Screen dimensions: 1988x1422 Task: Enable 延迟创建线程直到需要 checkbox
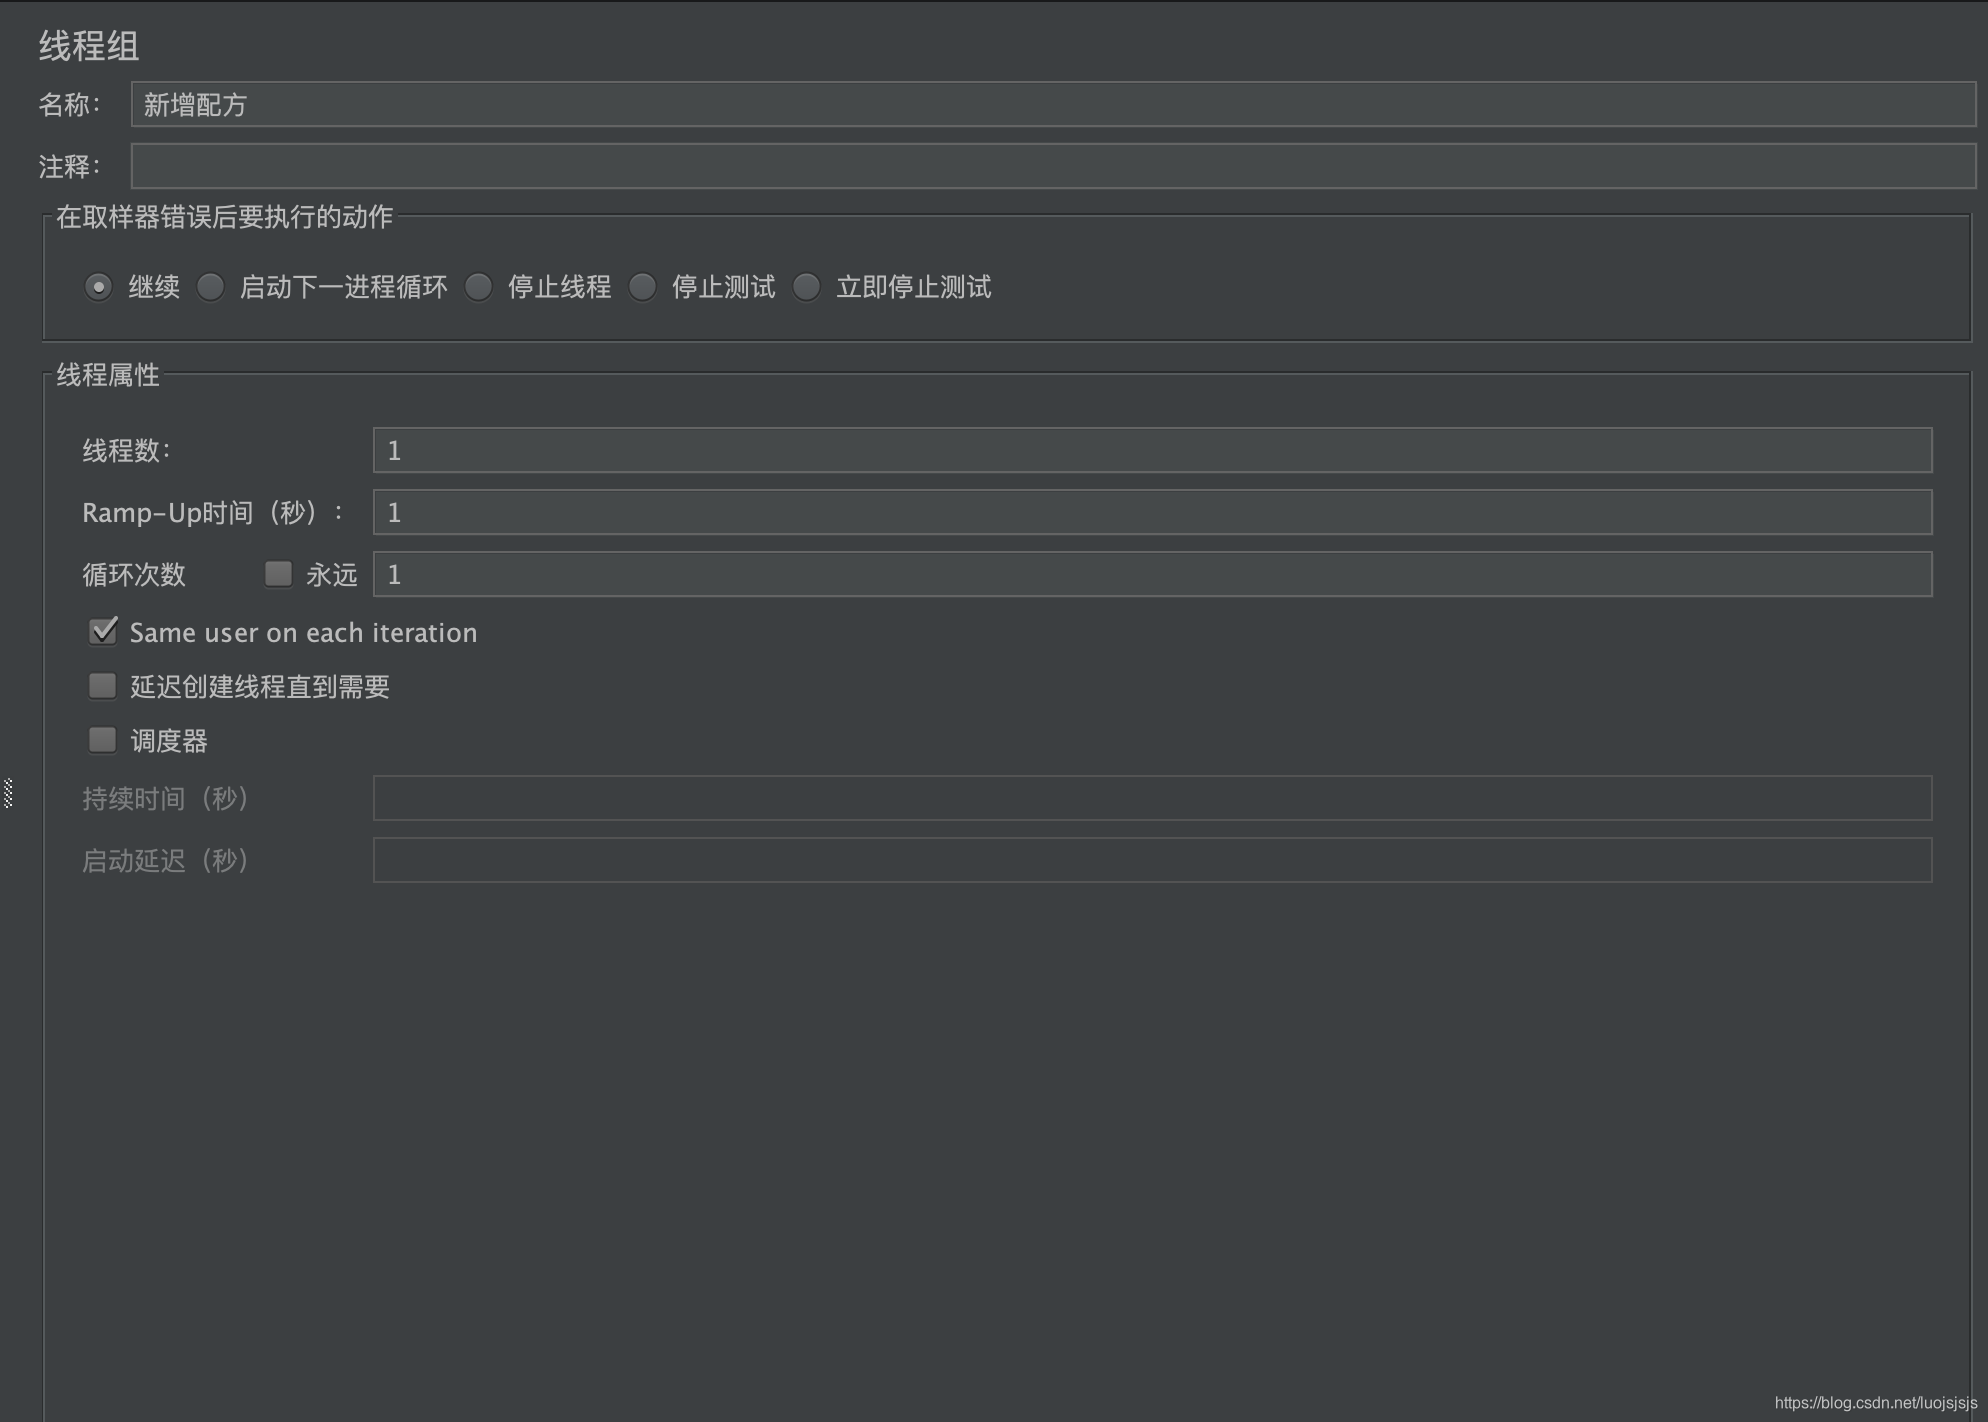coord(103,686)
